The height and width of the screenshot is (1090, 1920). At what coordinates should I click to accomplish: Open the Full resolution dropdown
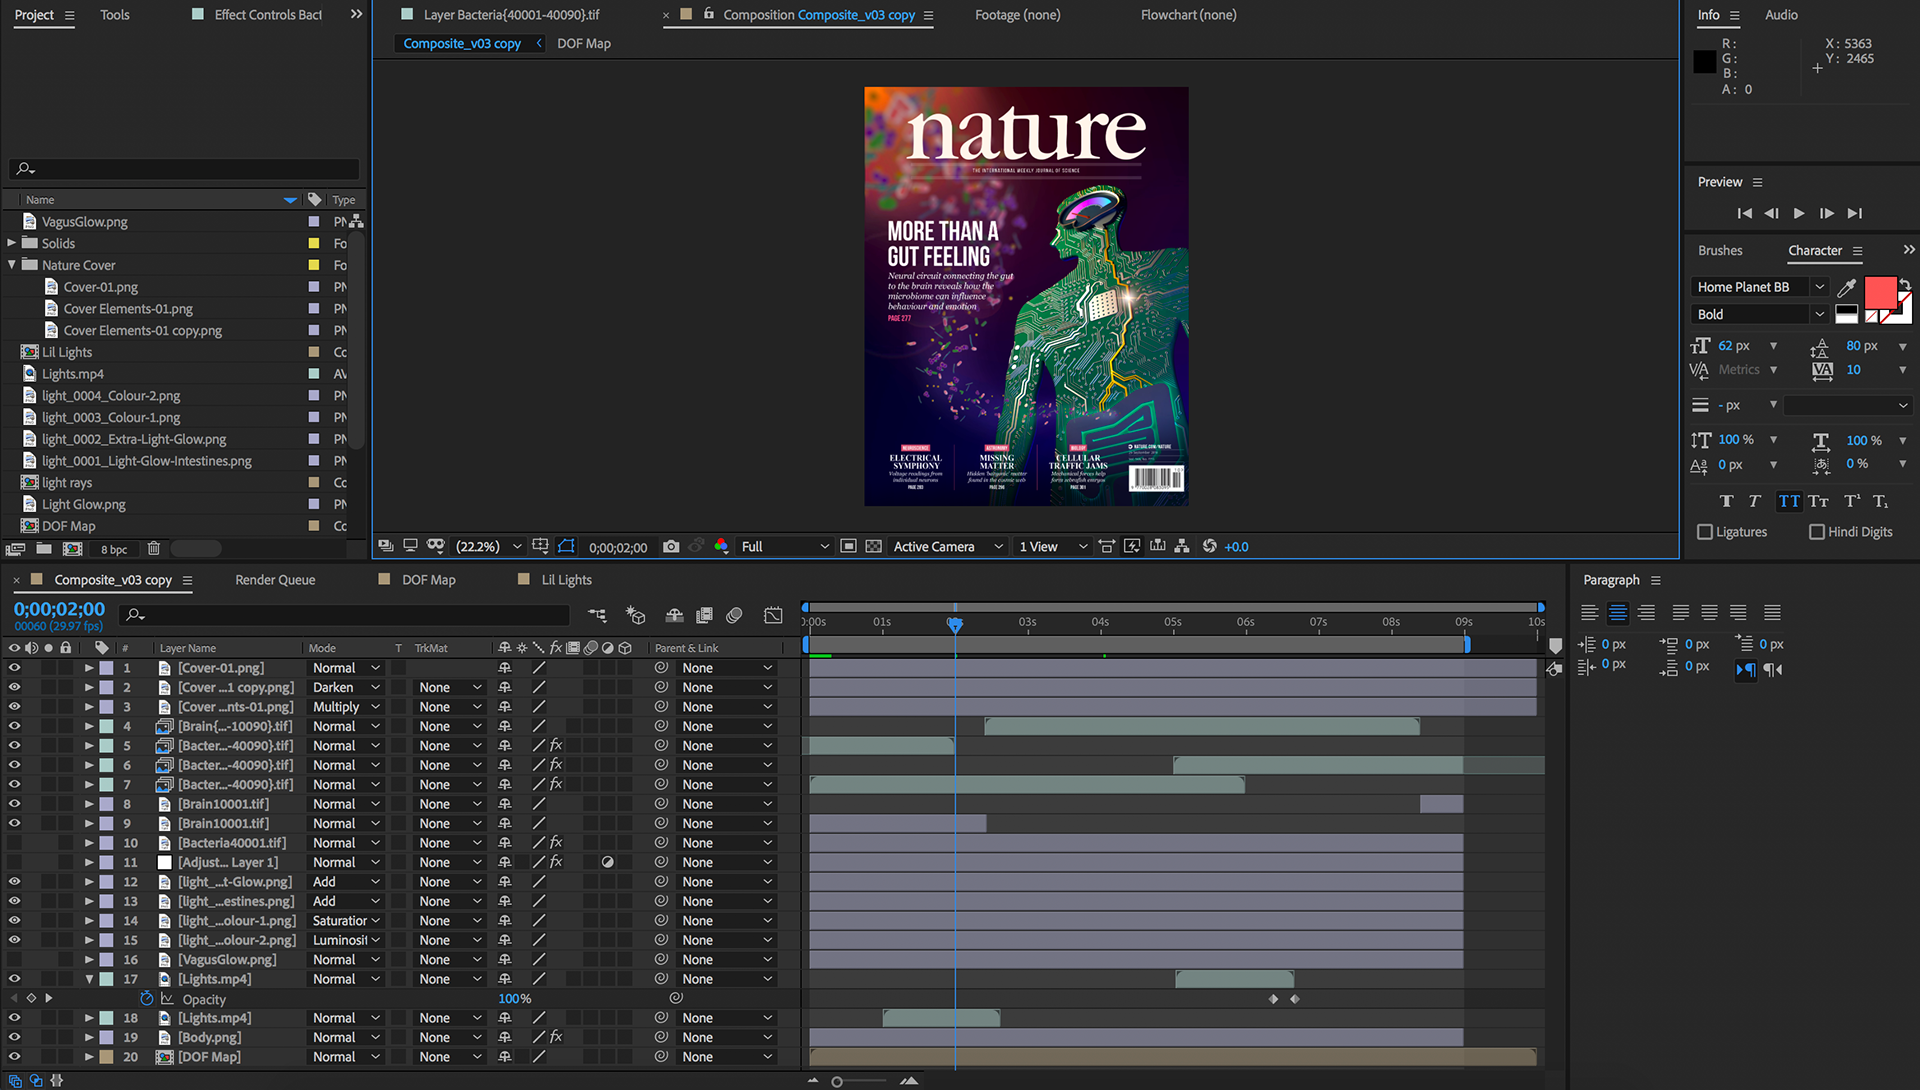point(785,546)
